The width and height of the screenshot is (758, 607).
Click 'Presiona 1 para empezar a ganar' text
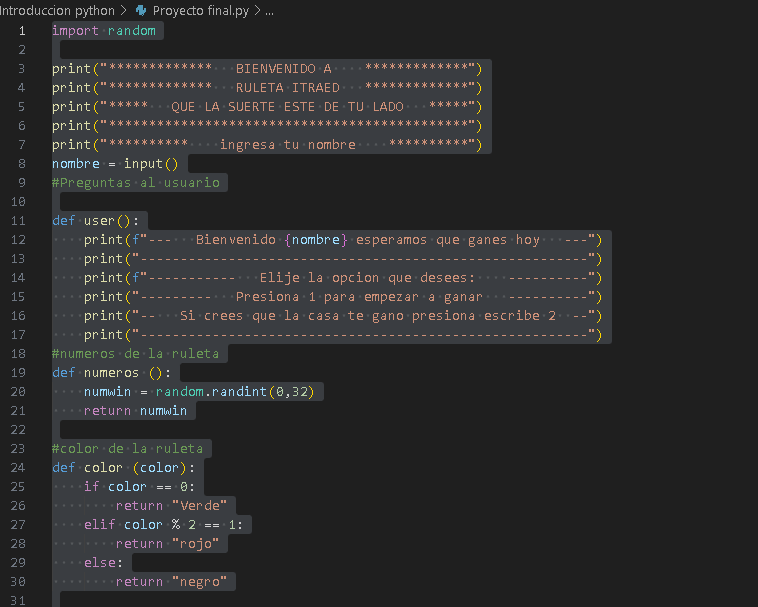pos(359,297)
